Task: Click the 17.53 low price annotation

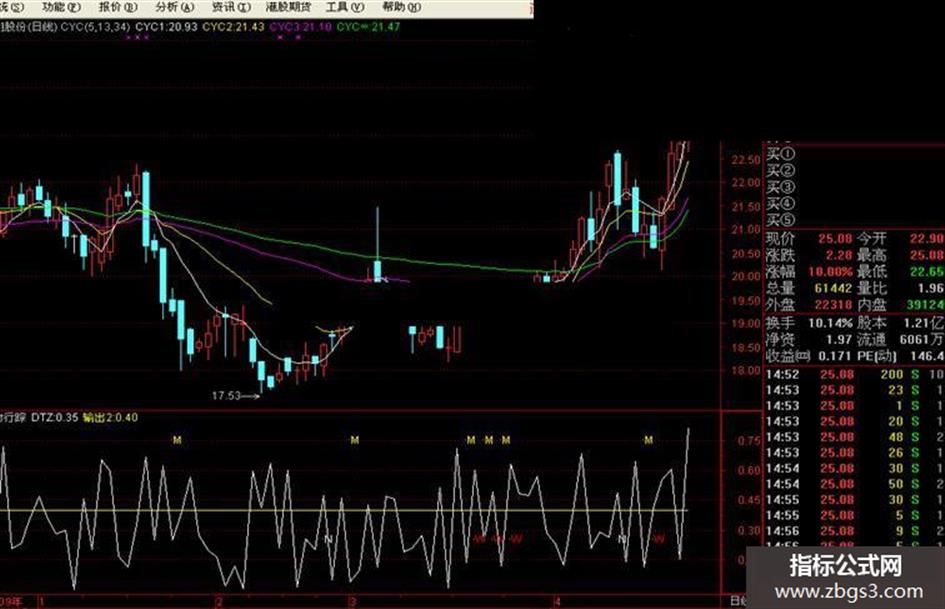Action: (x=226, y=396)
